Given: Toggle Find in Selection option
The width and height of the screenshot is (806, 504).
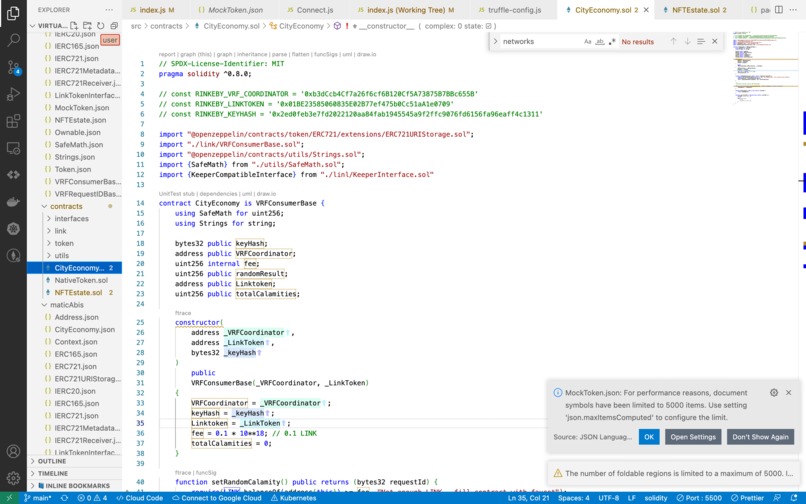Looking at the screenshot, I should (x=701, y=41).
